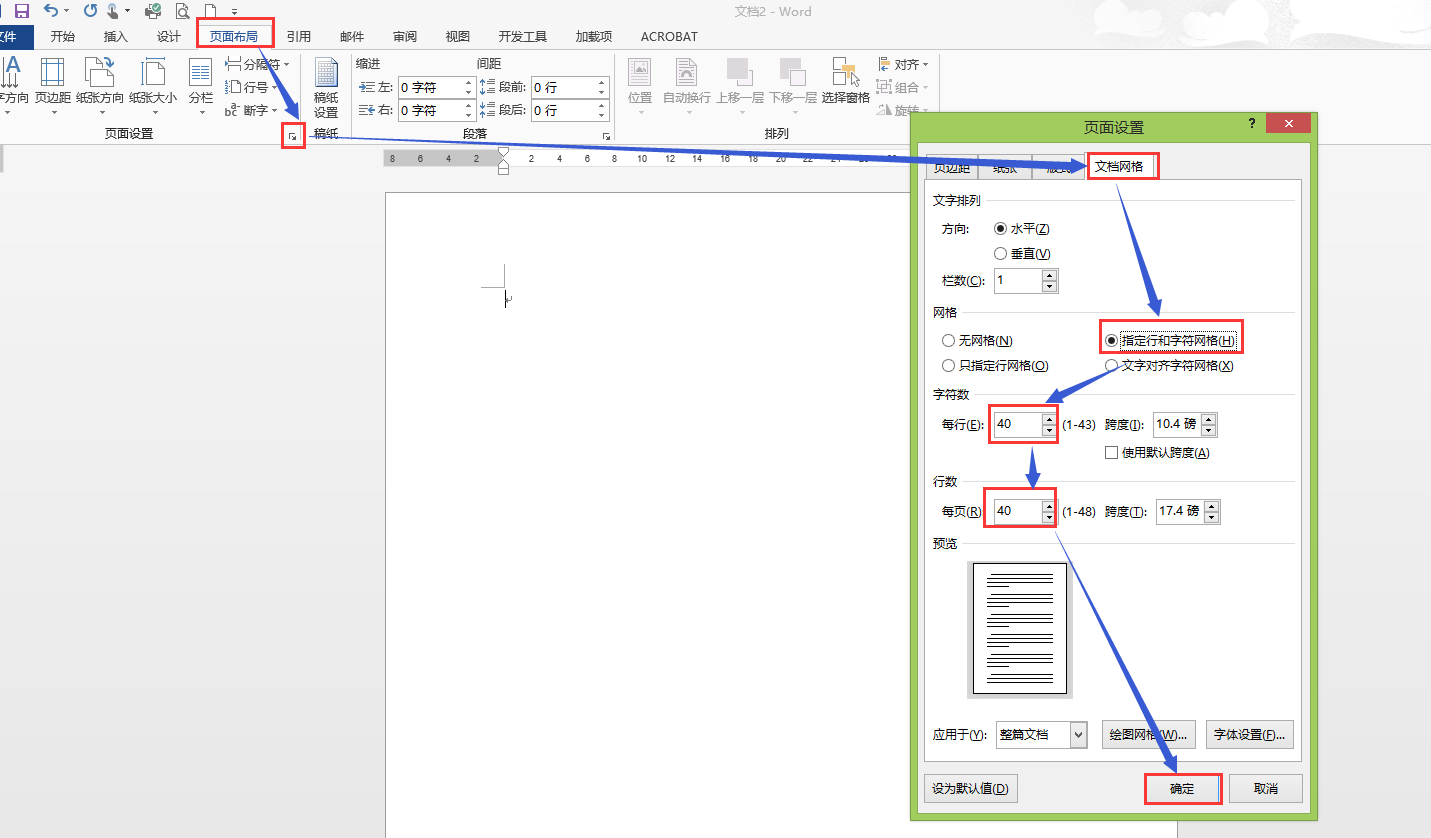Screen dimensions: 1431x838
Task: Click the 取消 cancel button
Action: coord(1266,788)
